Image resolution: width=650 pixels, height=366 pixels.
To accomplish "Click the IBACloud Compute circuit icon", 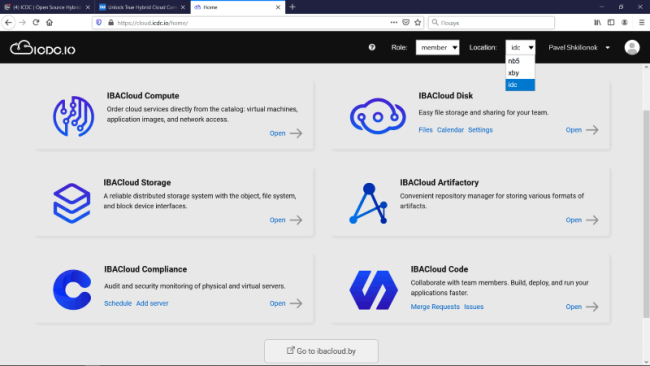I will click(x=73, y=116).
